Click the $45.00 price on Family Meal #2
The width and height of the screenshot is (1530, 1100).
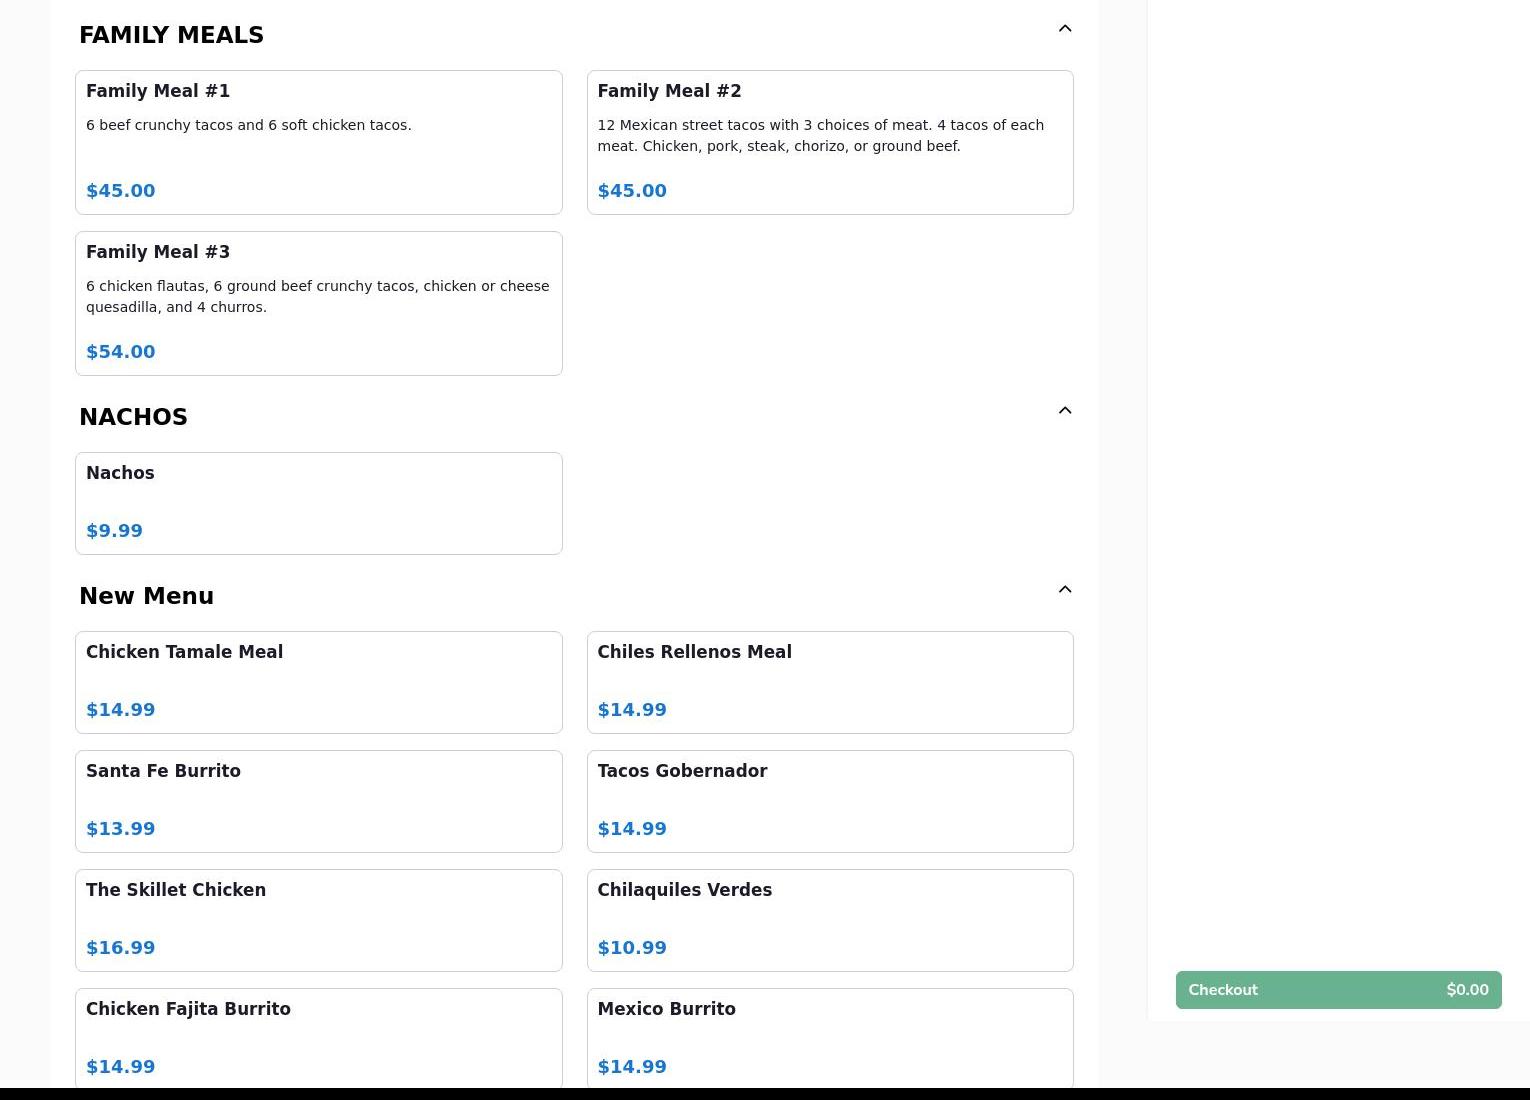point(632,191)
